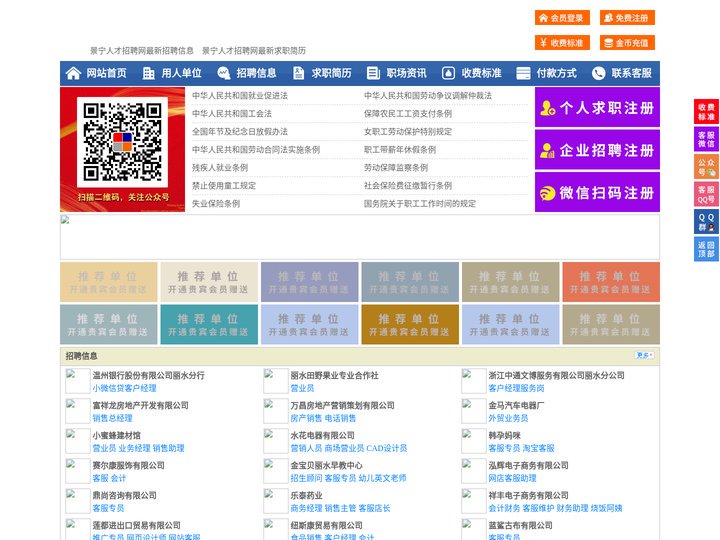Click the 个人求职注册 purple banner
The image size is (720, 540).
coord(597,107)
